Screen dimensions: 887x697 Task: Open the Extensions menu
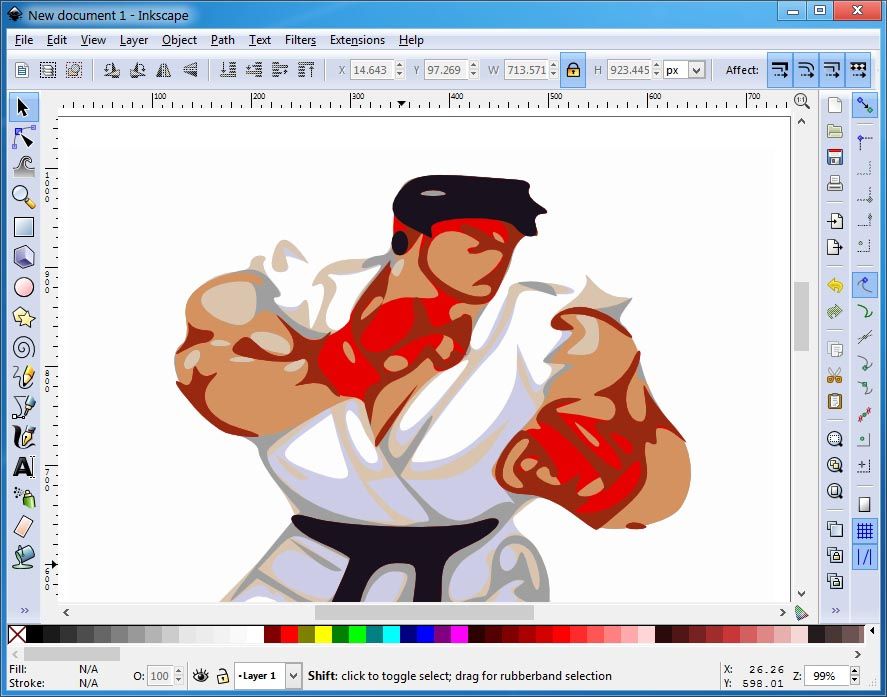(358, 40)
